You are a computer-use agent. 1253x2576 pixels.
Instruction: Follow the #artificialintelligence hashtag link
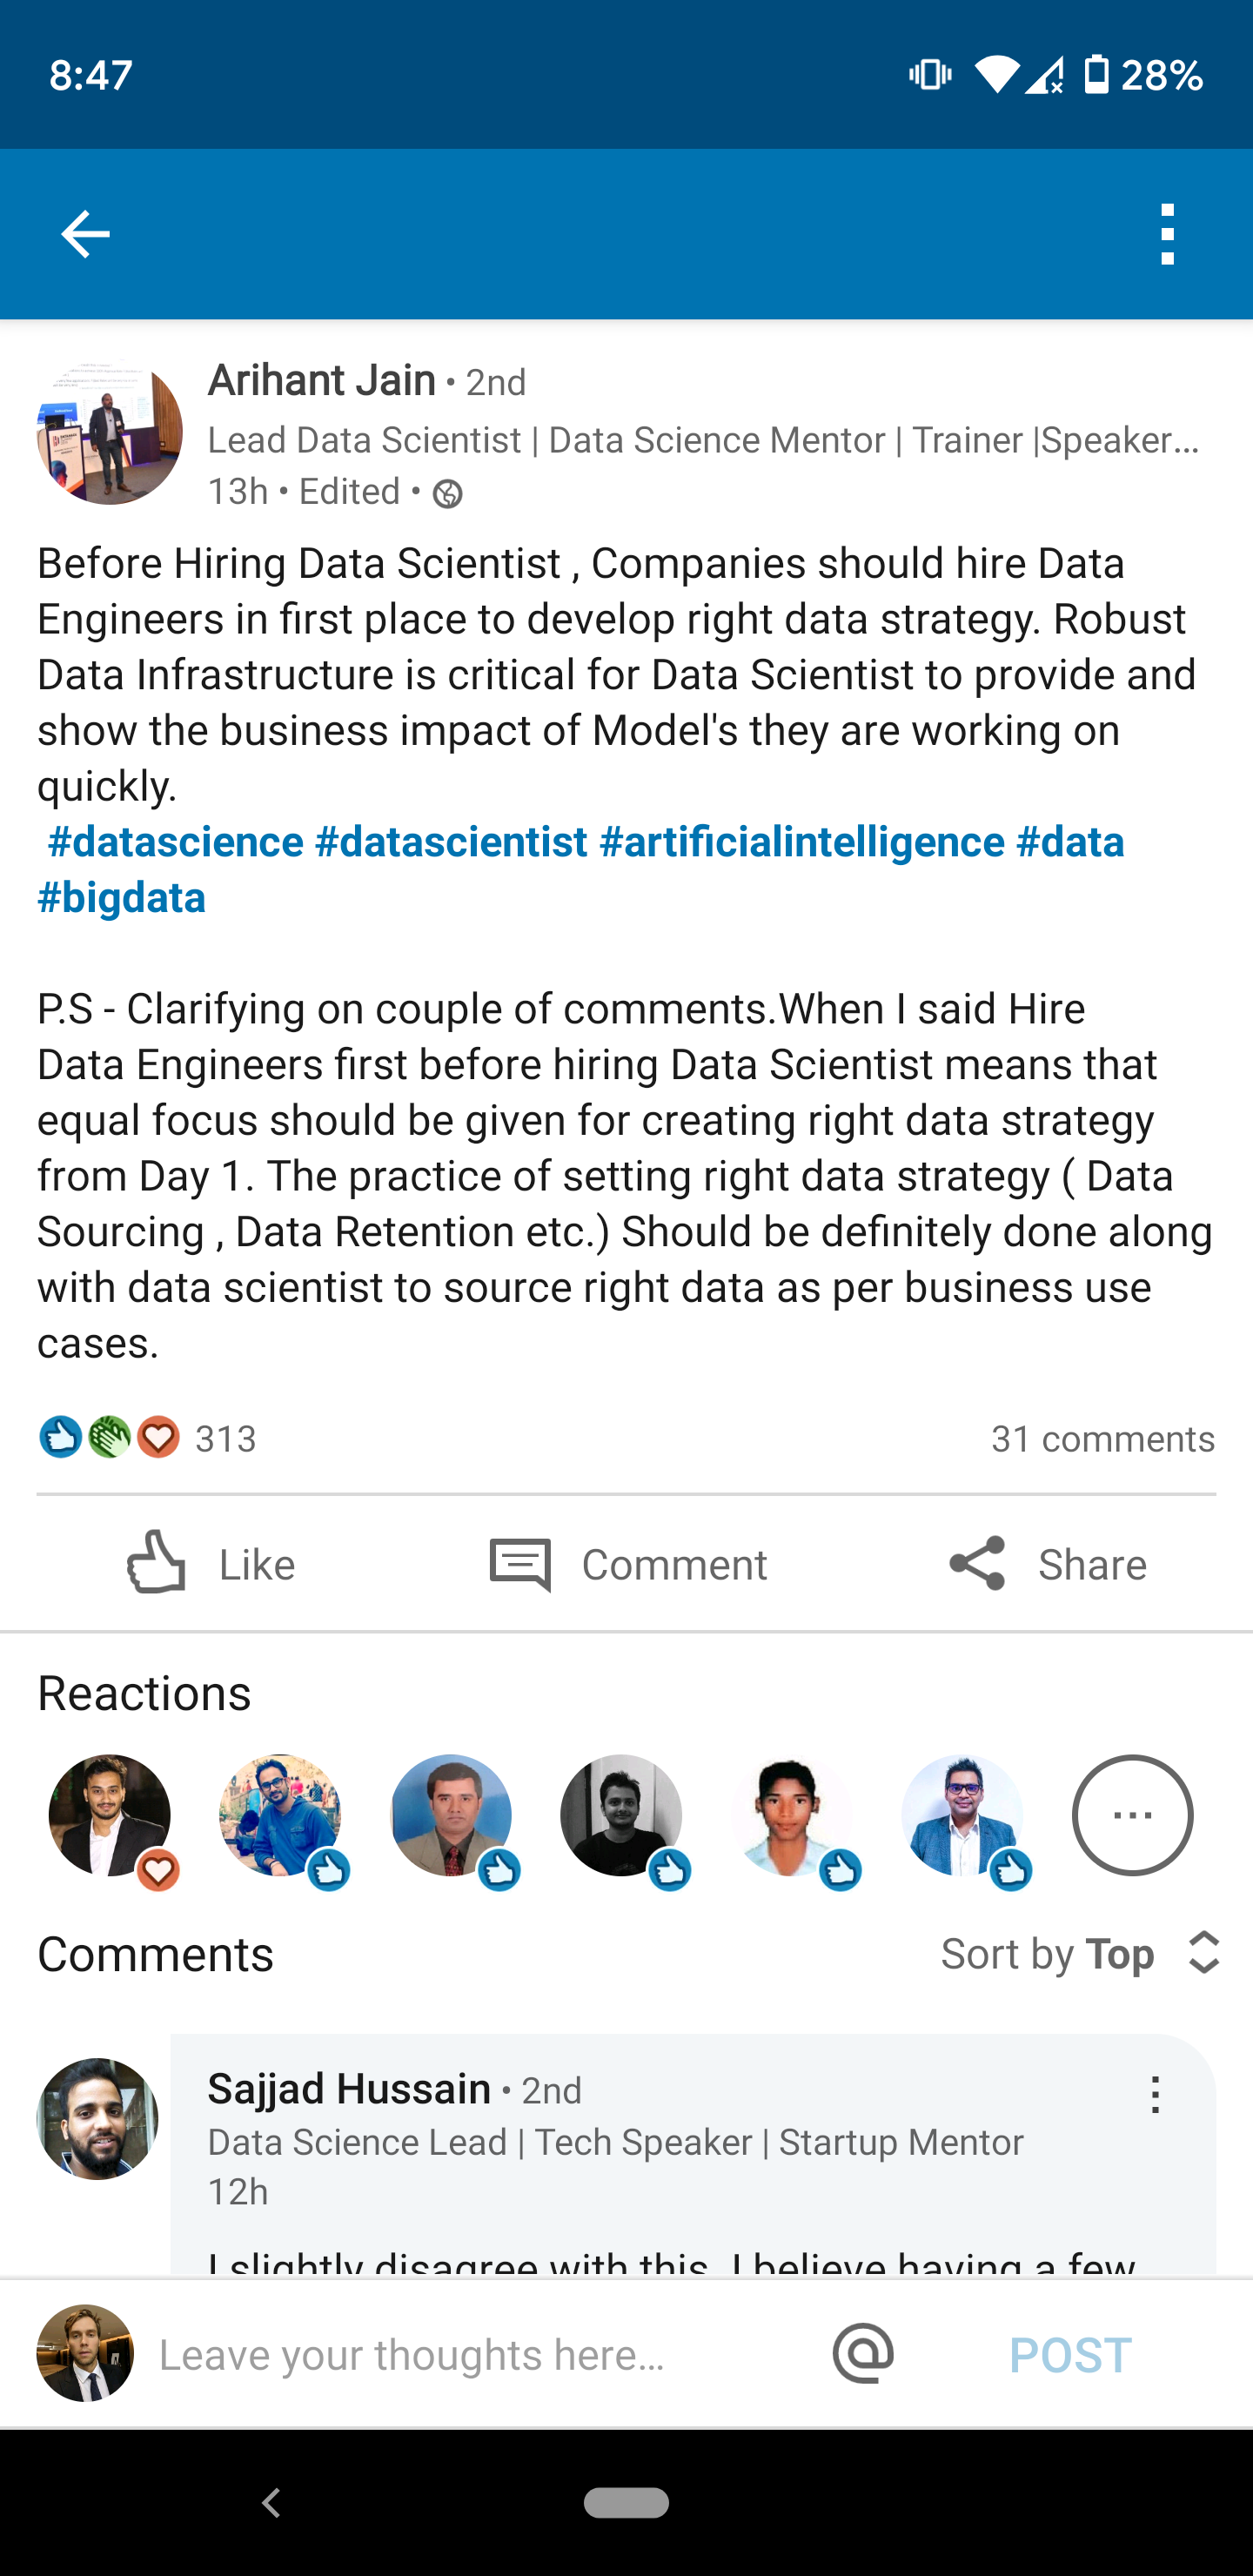801,842
